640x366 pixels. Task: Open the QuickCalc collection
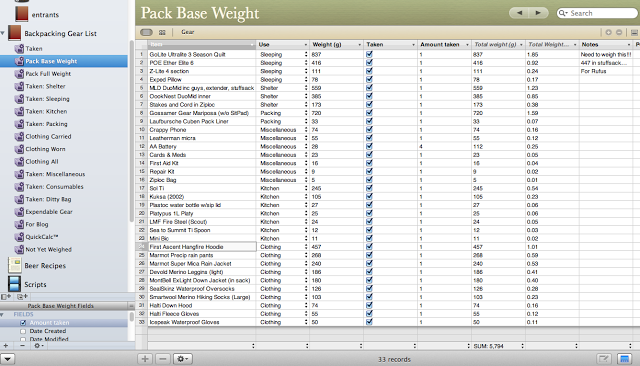coord(42,237)
